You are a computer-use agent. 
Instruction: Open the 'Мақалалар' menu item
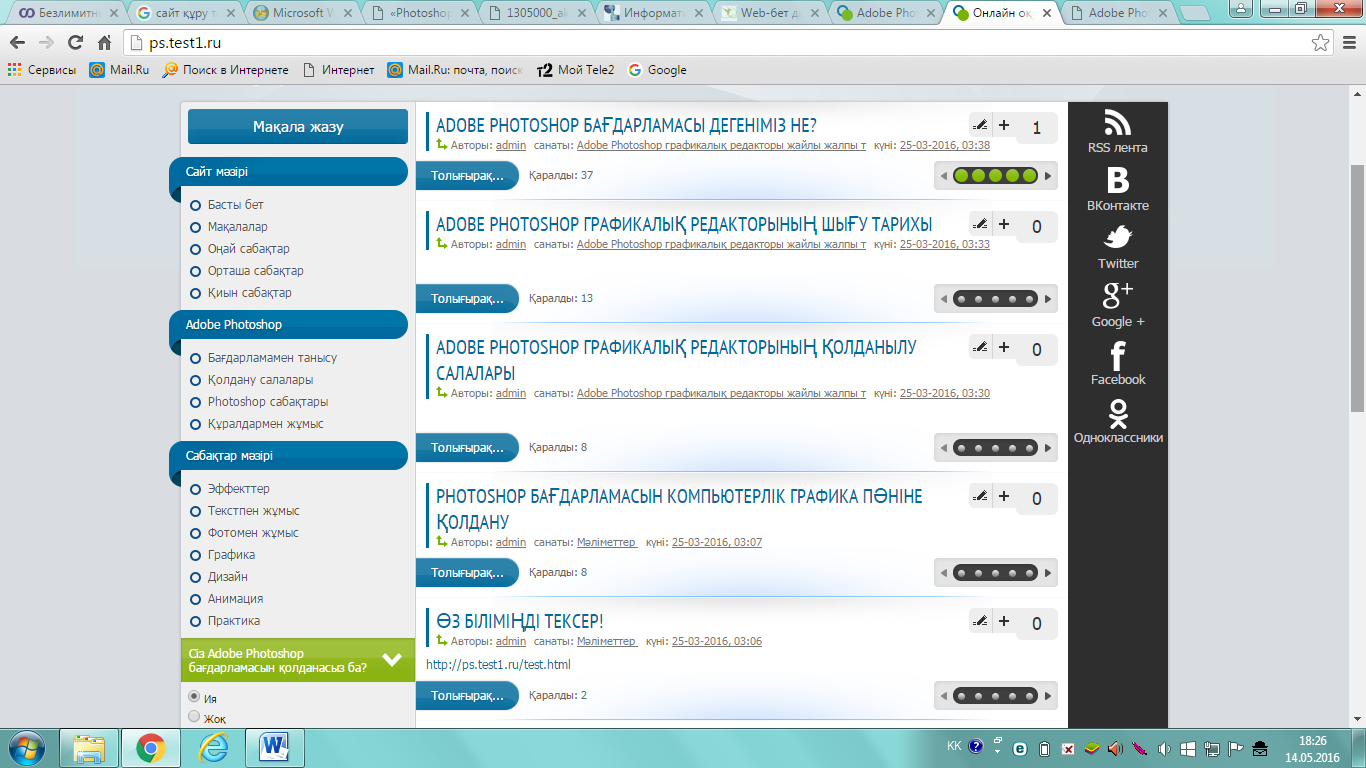tap(238, 226)
